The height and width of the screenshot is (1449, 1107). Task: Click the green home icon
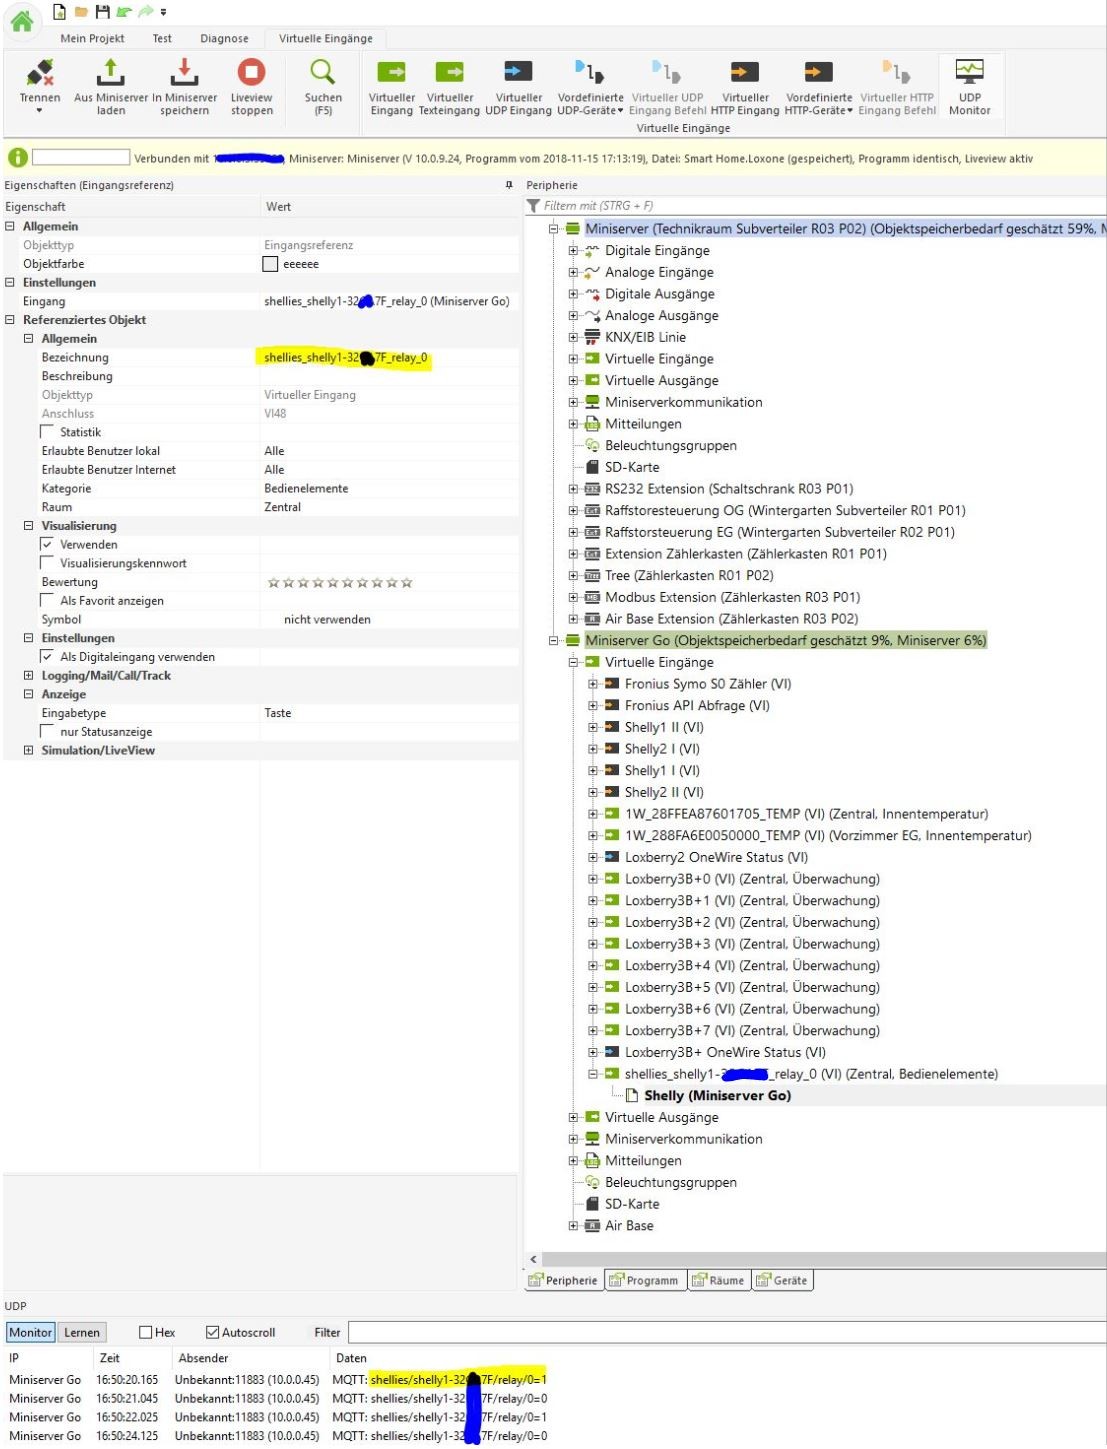tap(22, 22)
